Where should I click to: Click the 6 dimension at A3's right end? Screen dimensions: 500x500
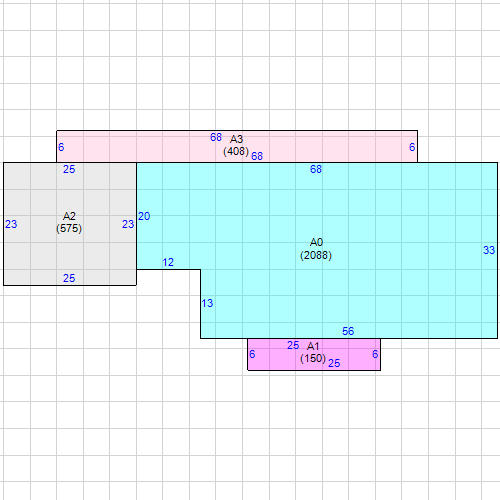point(412,147)
